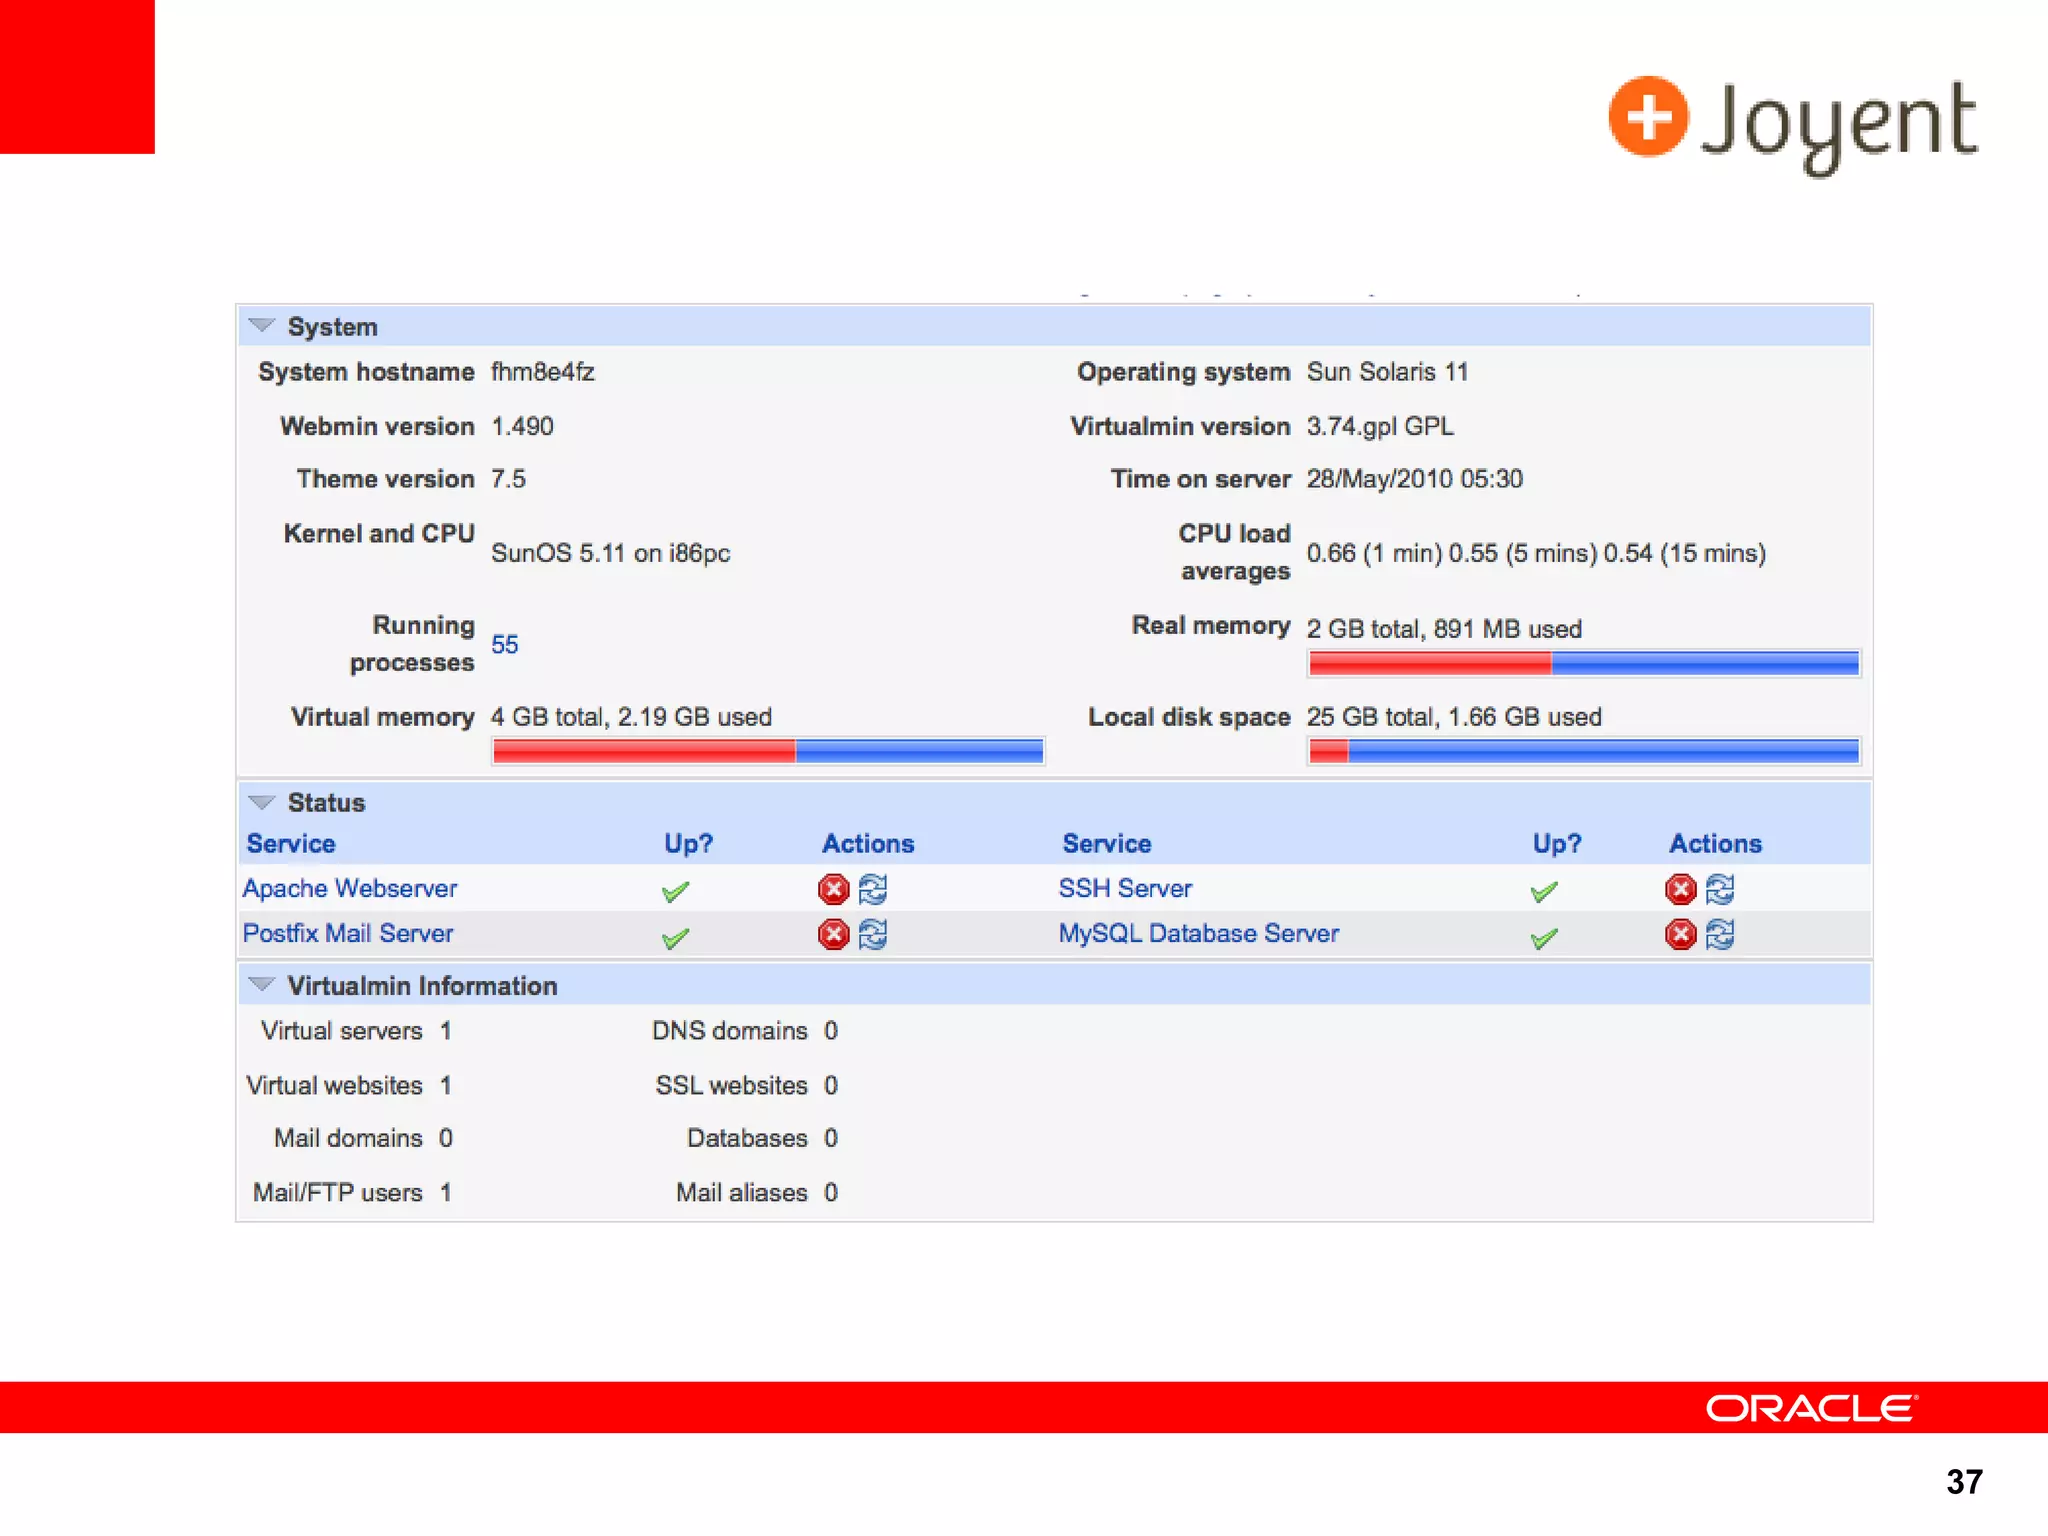Collapse the Virtualmin Information section

click(262, 985)
